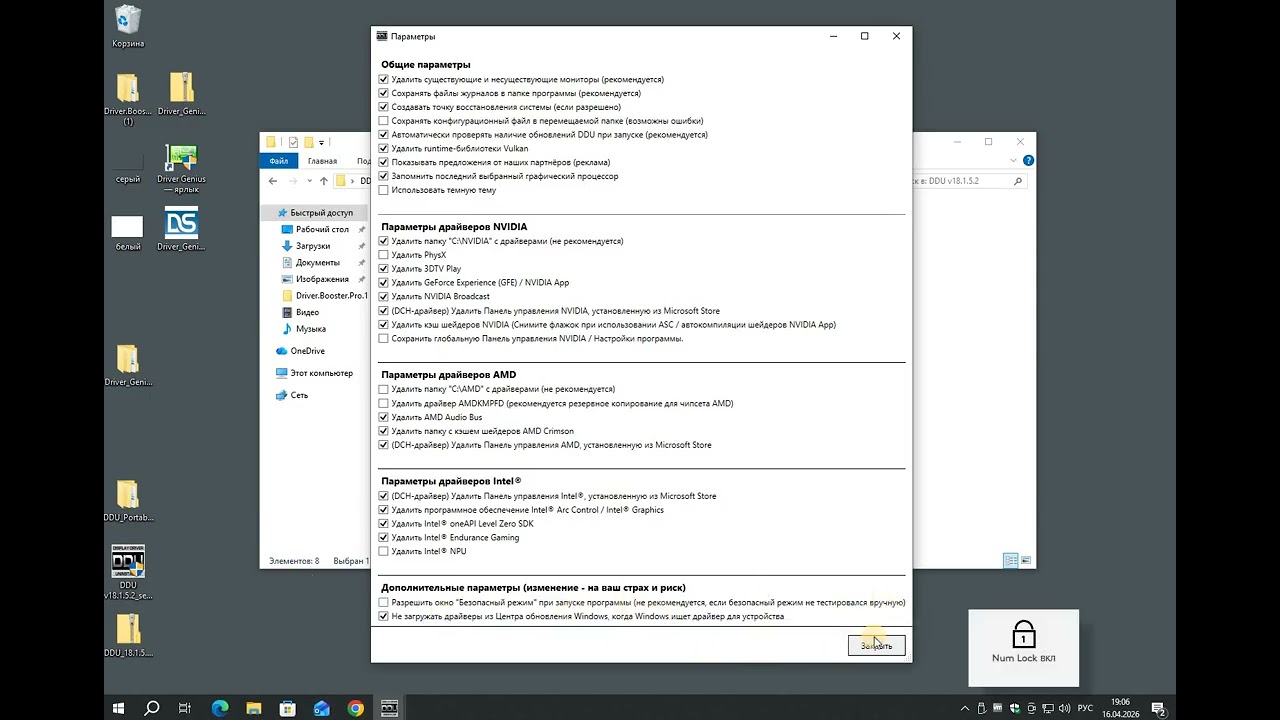Open taskbar search magnifier

pos(152,708)
